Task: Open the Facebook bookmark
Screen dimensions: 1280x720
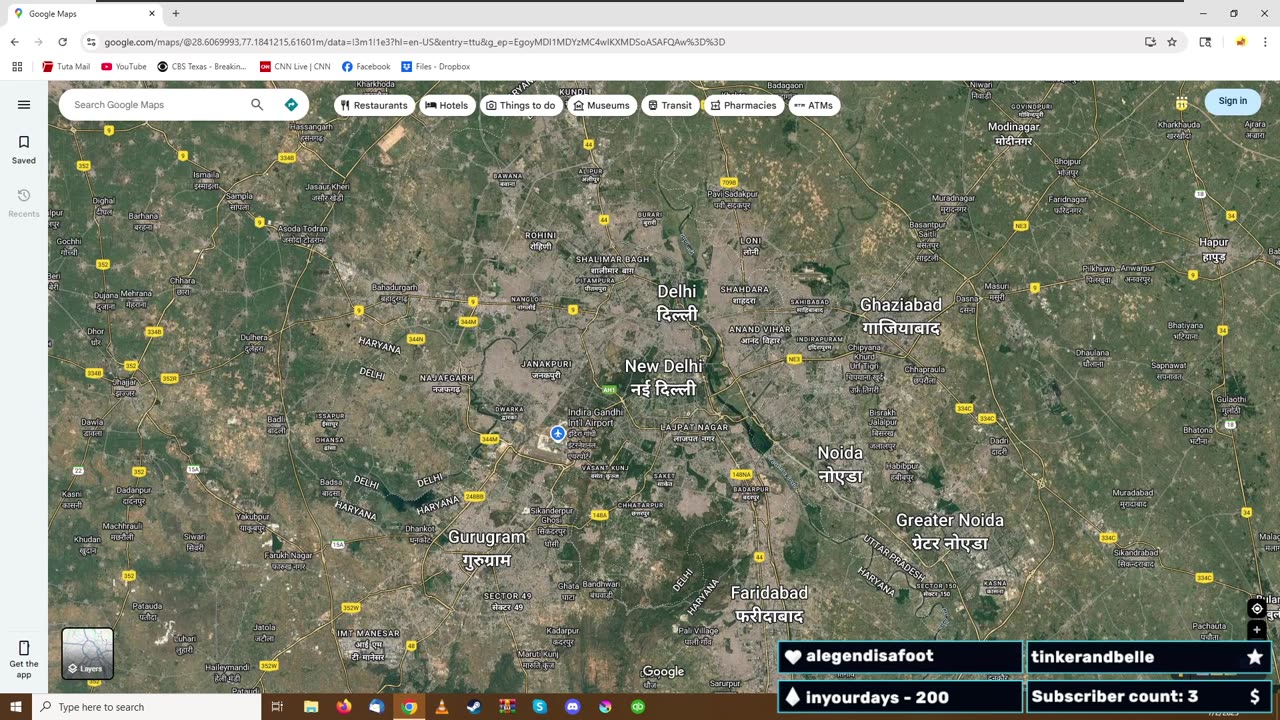Action: pos(366,67)
